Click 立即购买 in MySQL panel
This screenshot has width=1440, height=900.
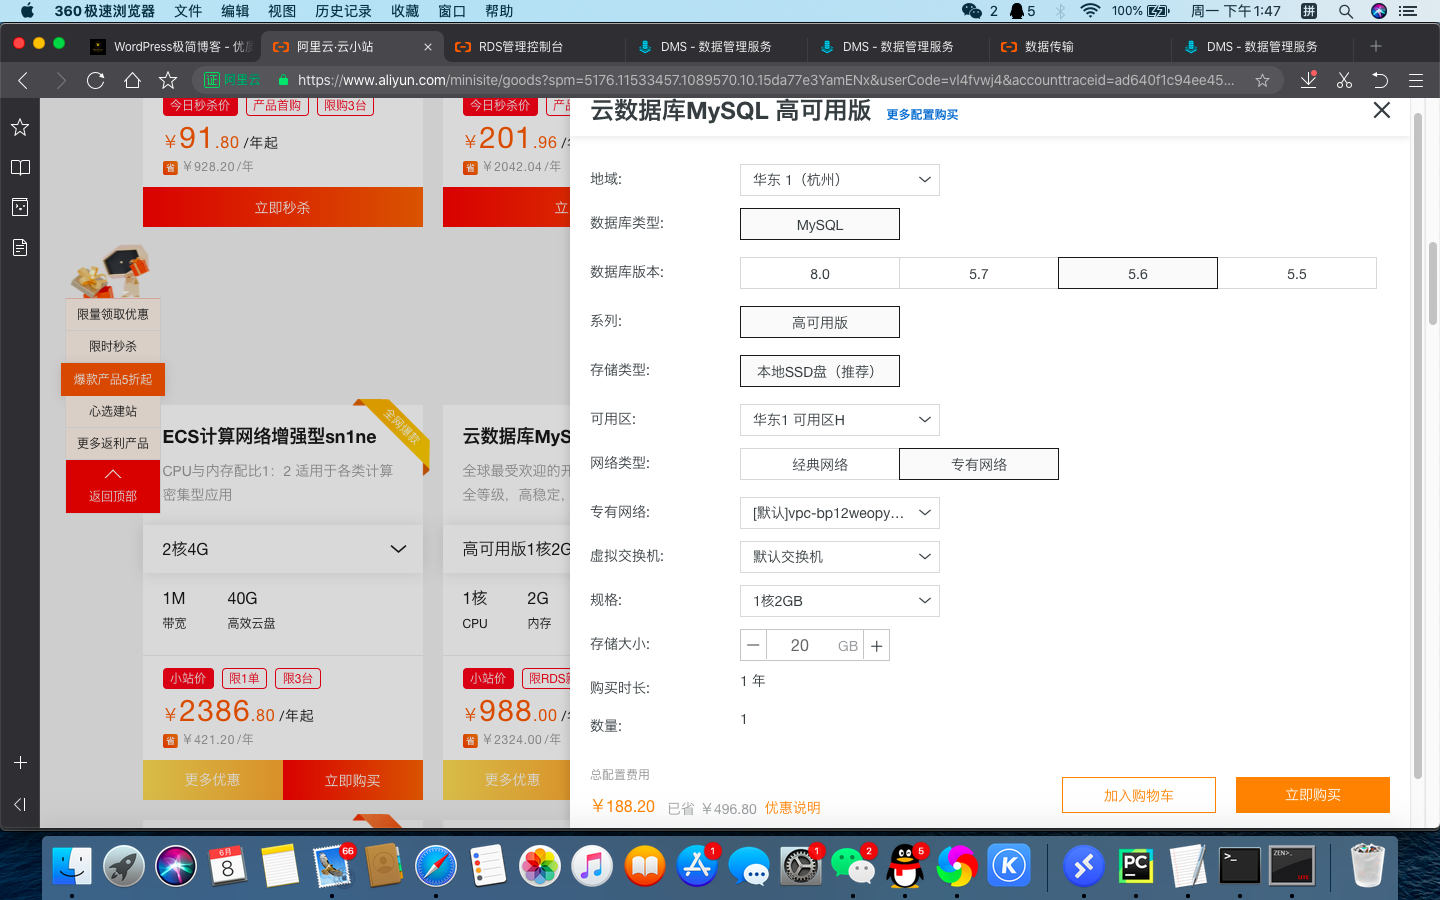1313,795
